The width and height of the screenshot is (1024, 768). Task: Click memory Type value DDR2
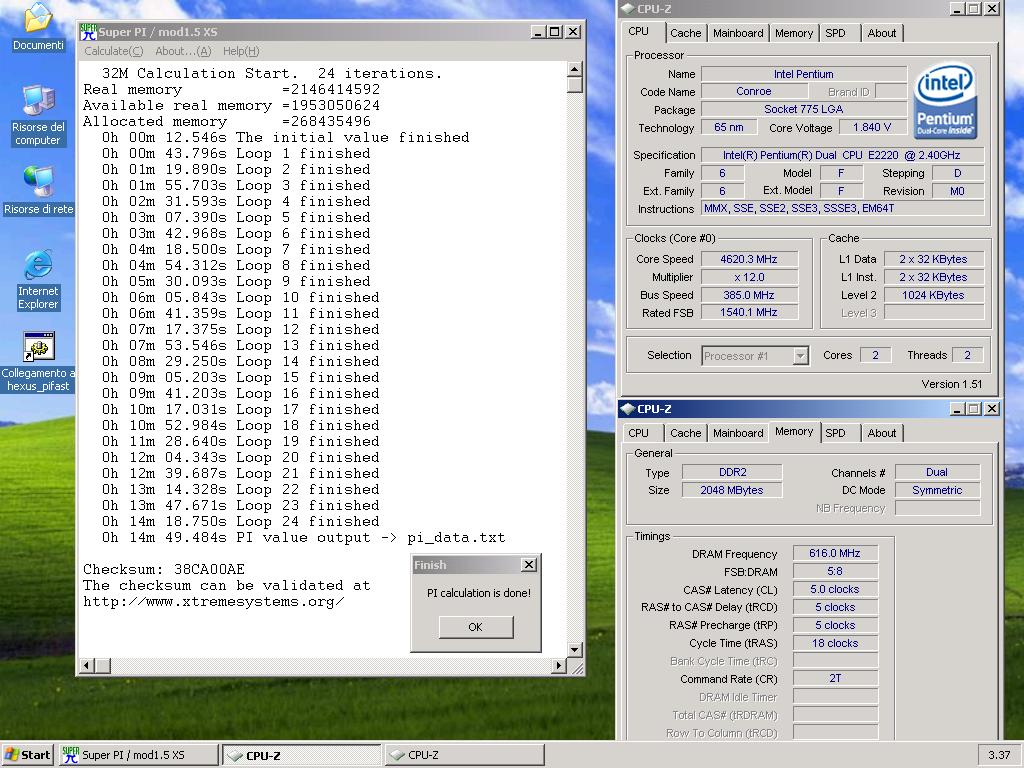tap(732, 472)
